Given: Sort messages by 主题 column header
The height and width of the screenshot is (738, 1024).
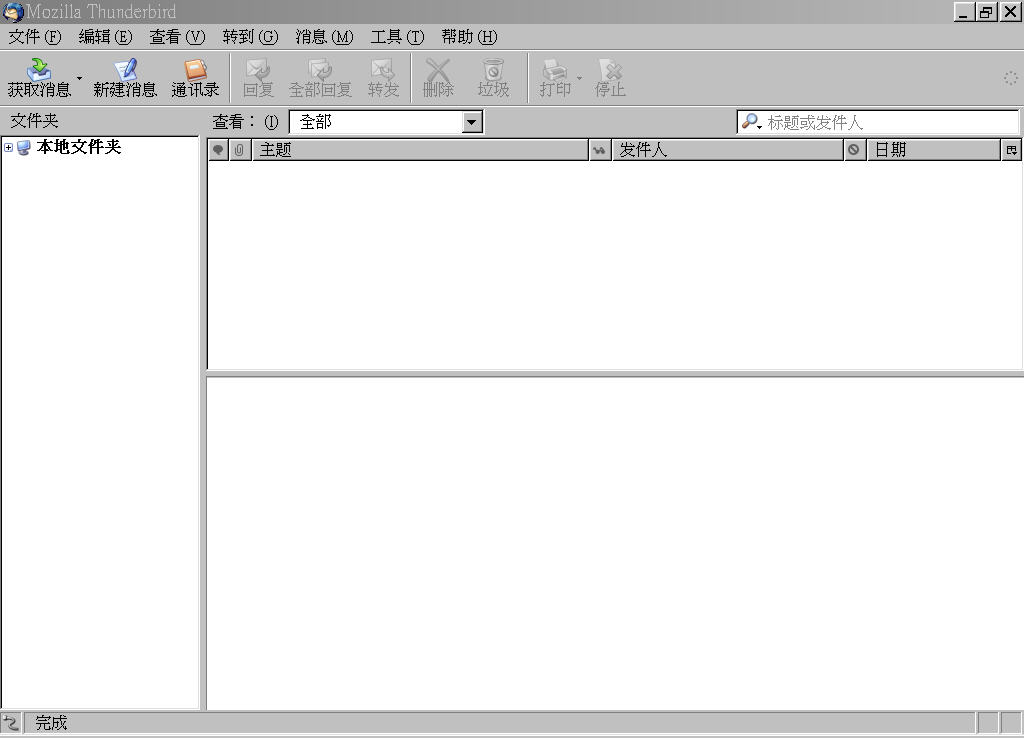Looking at the screenshot, I should pyautogui.click(x=420, y=150).
